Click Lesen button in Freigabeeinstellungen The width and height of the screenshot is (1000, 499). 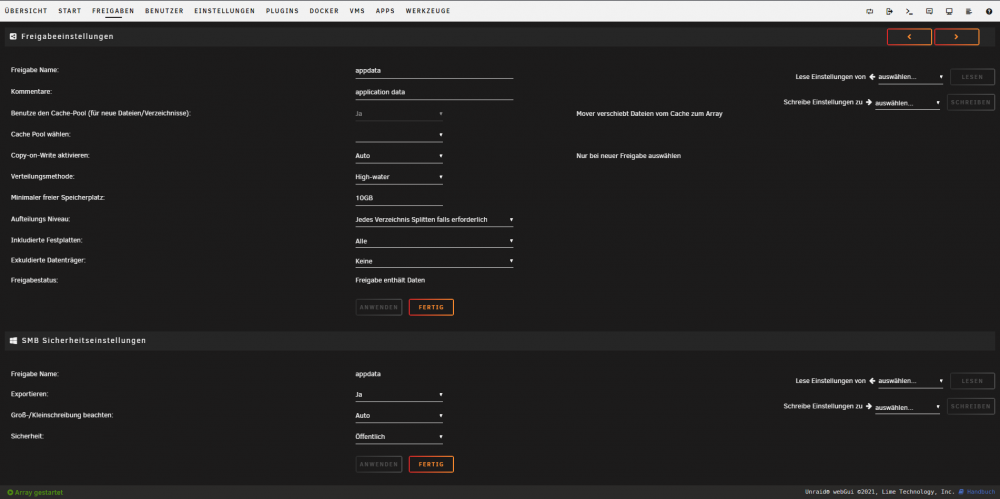point(973,77)
